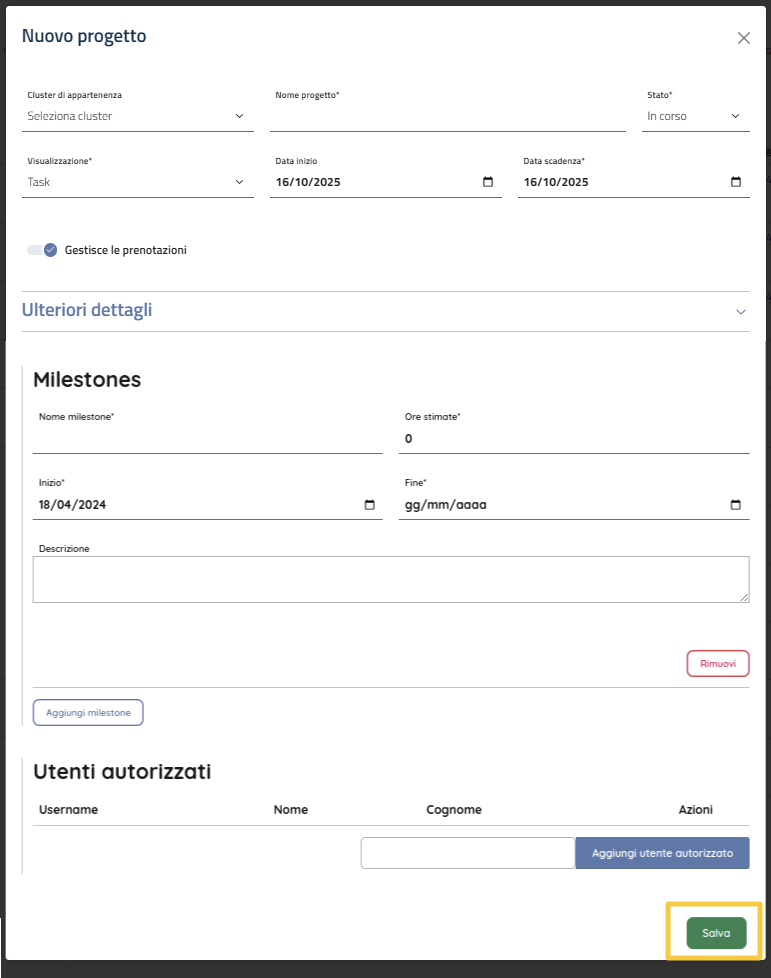771x978 pixels.
Task: Open calendar picker for Data inizio
Action: 488,182
